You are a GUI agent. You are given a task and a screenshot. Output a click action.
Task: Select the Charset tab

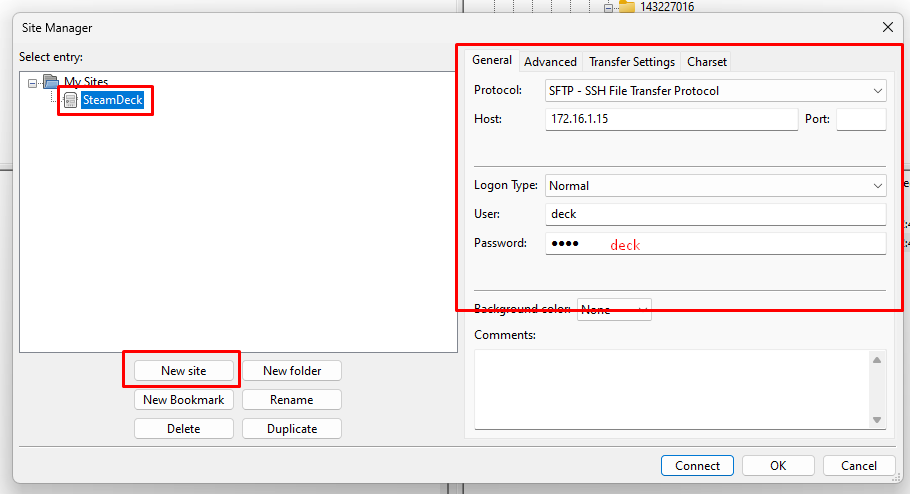707,62
